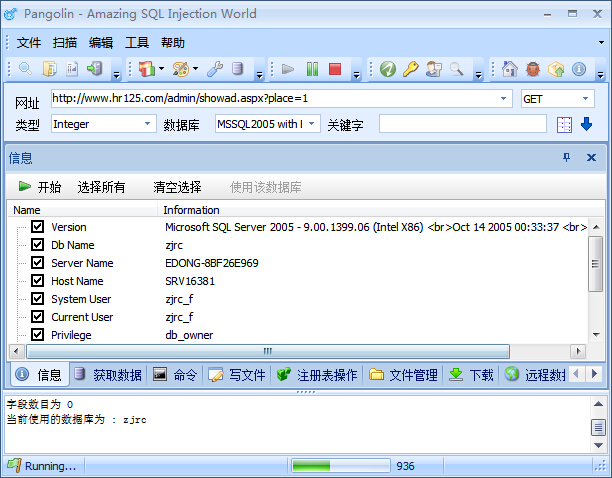Open menu bar overflow arrow

tap(601, 42)
